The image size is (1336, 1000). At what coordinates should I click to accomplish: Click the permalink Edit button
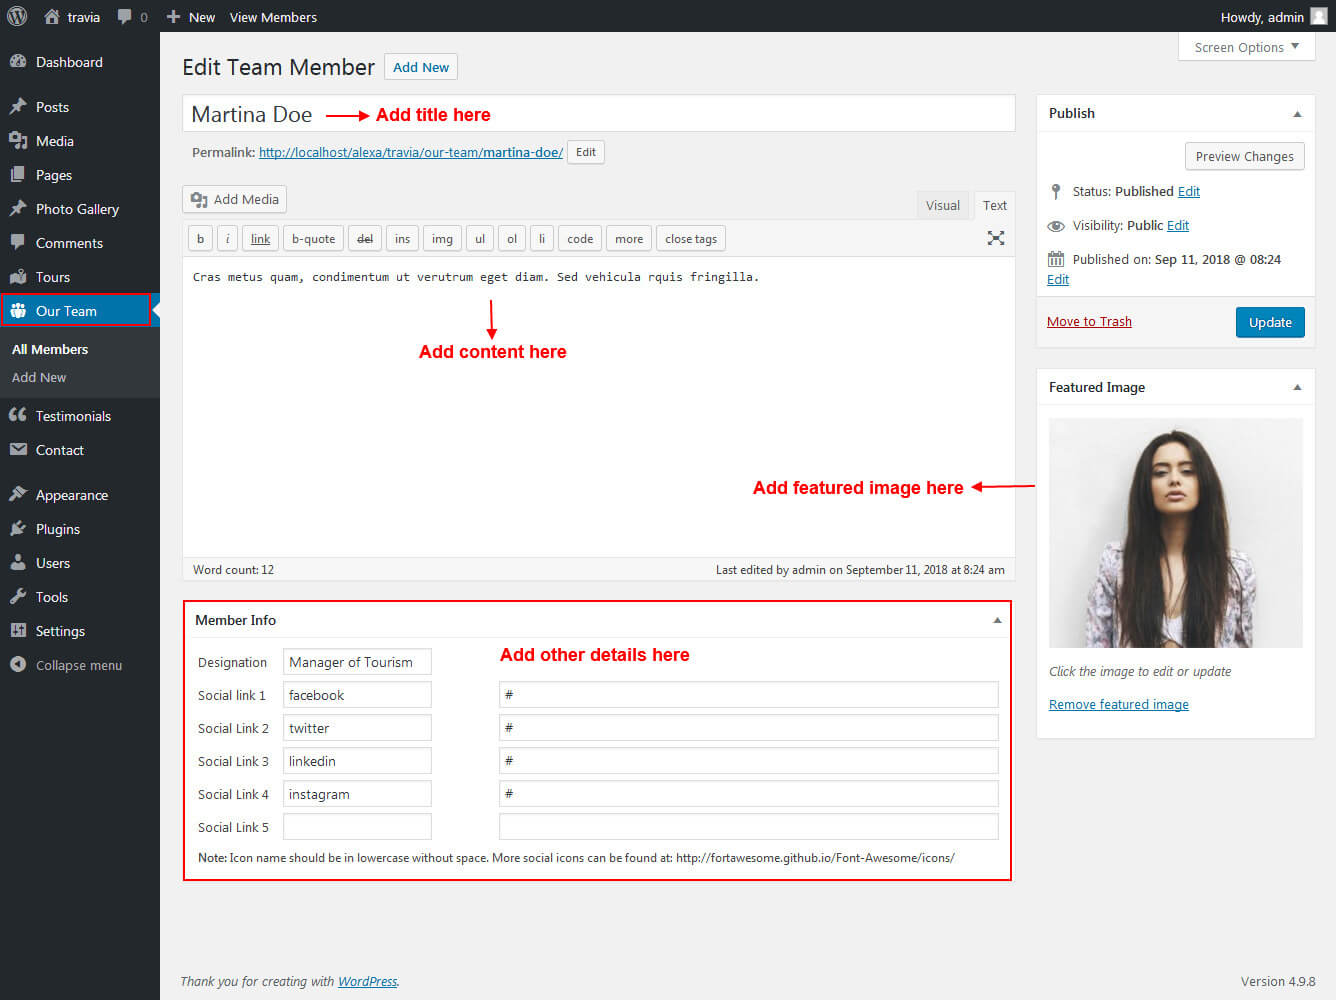586,152
